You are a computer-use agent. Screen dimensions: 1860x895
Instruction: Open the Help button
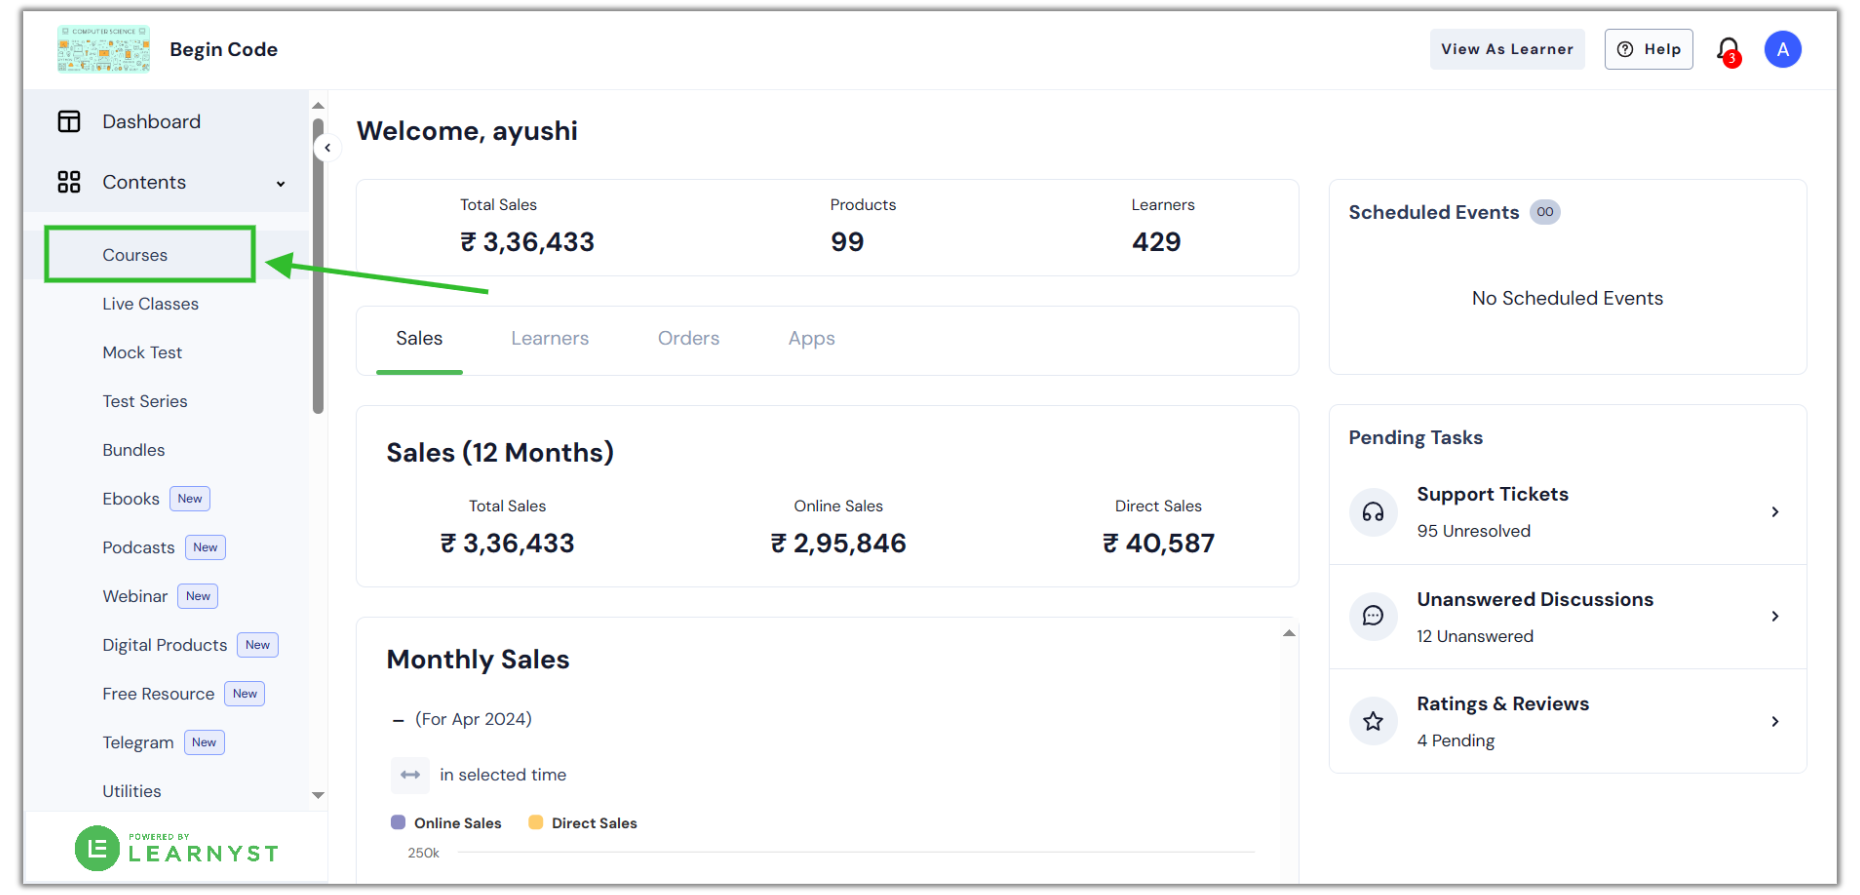pos(1648,49)
